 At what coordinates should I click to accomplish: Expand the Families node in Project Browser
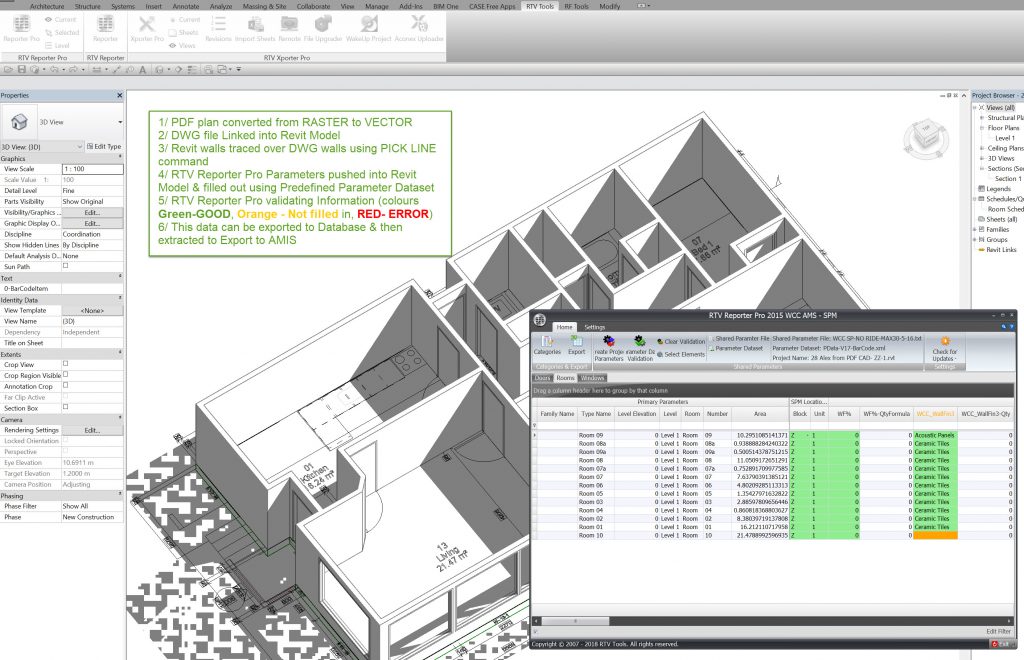pos(975,229)
